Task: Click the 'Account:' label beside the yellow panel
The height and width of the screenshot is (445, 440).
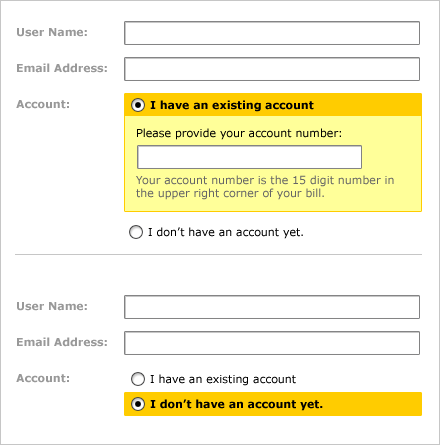Action: tap(43, 104)
